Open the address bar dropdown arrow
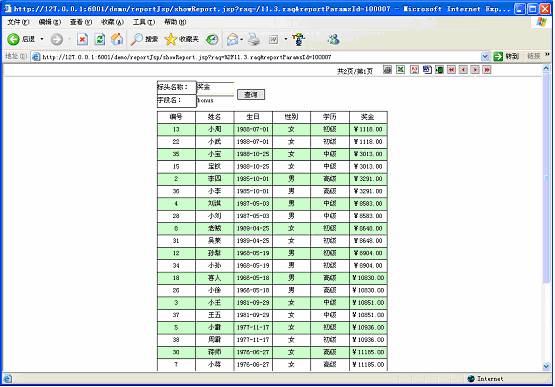This screenshot has height=387, width=555. tap(485, 57)
